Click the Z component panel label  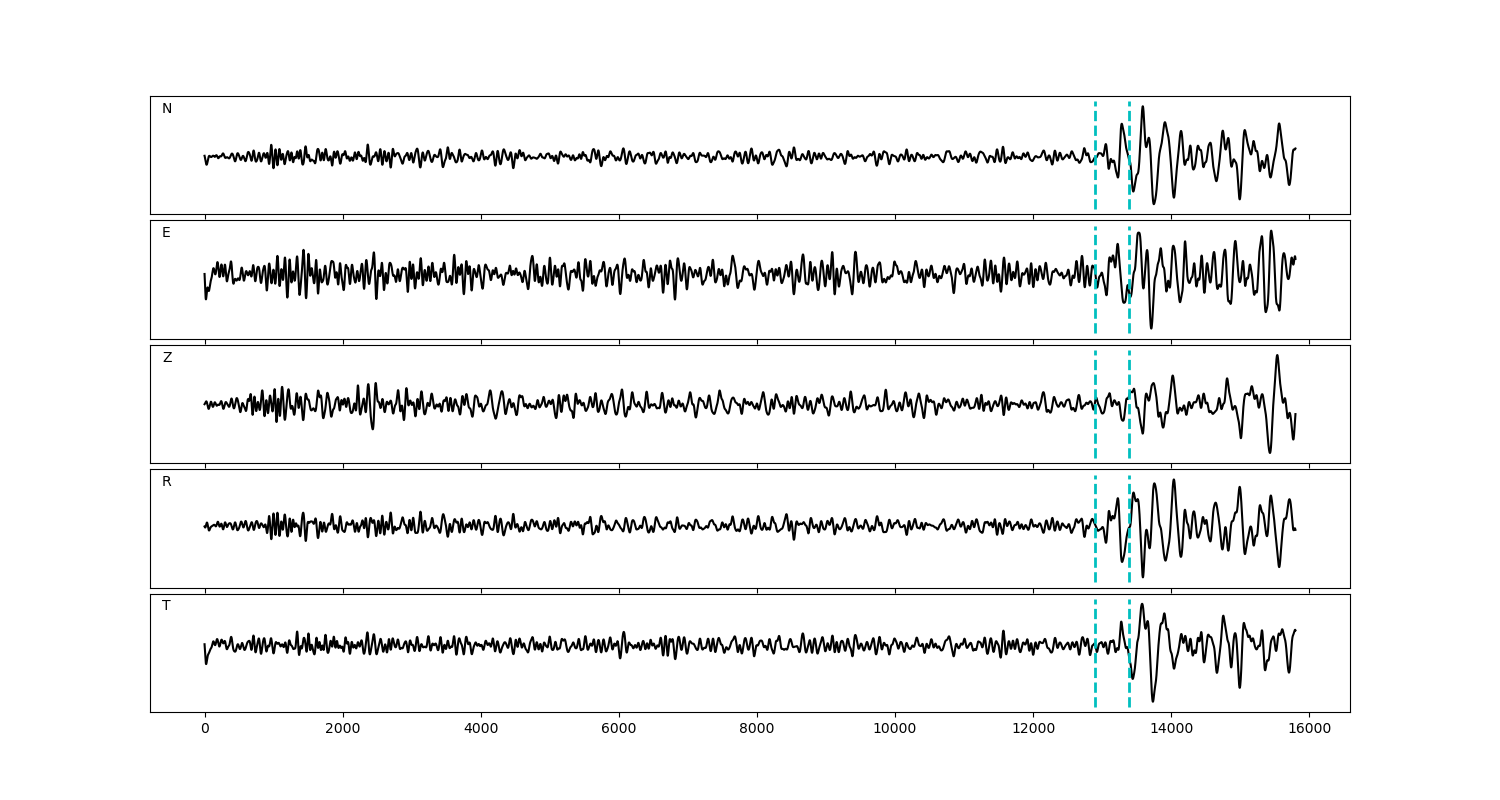pyautogui.click(x=167, y=358)
